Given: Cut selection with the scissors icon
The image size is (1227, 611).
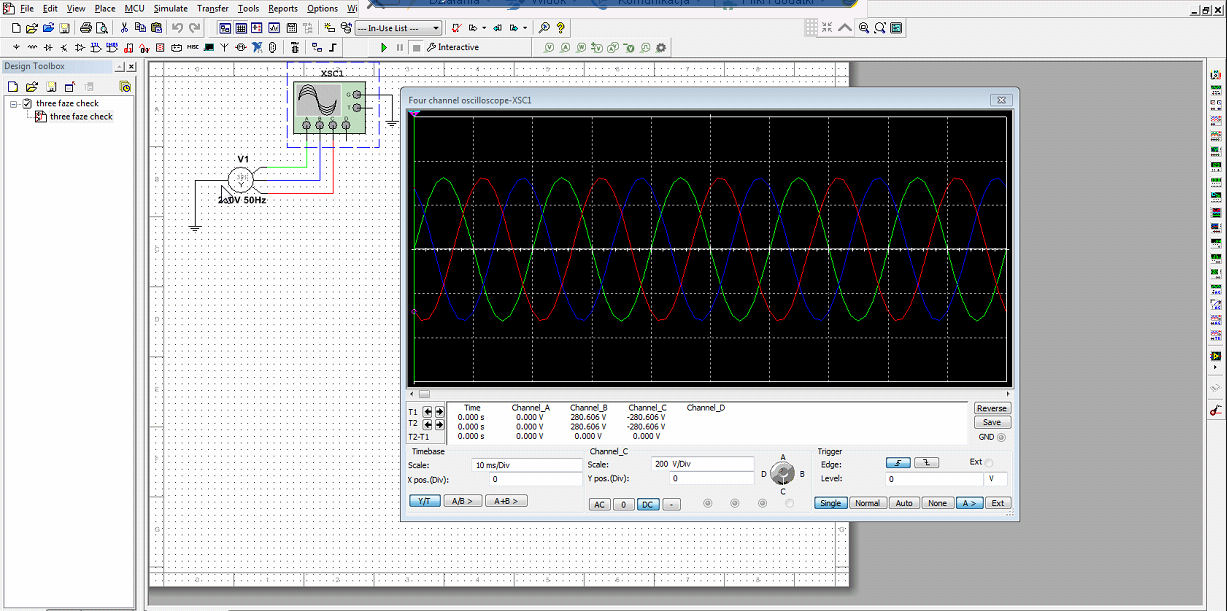Looking at the screenshot, I should 124,28.
